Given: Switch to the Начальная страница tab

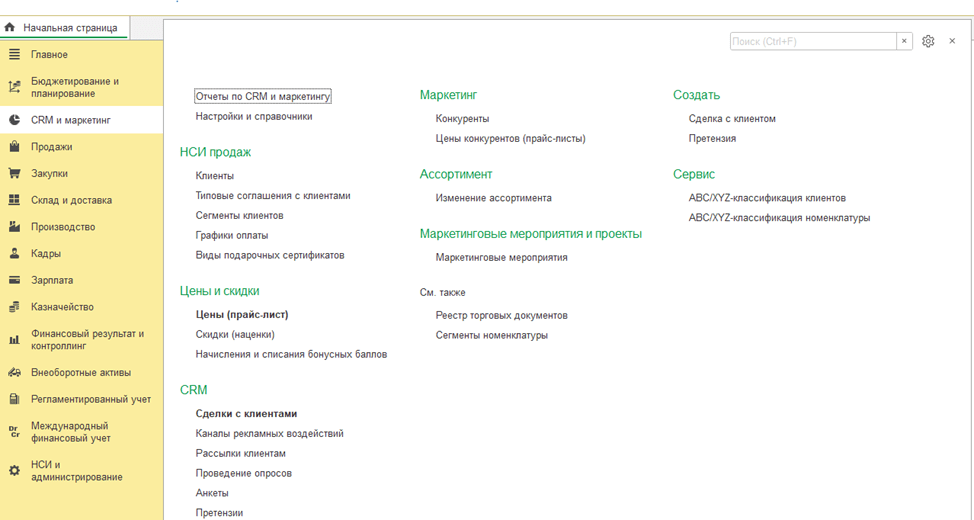Looking at the screenshot, I should click(x=69, y=28).
